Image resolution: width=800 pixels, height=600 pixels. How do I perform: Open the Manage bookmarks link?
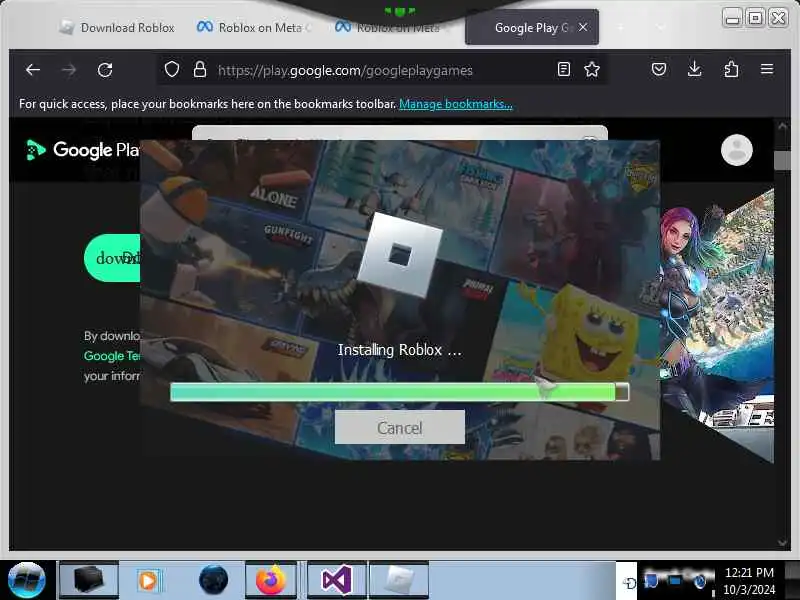tap(456, 104)
